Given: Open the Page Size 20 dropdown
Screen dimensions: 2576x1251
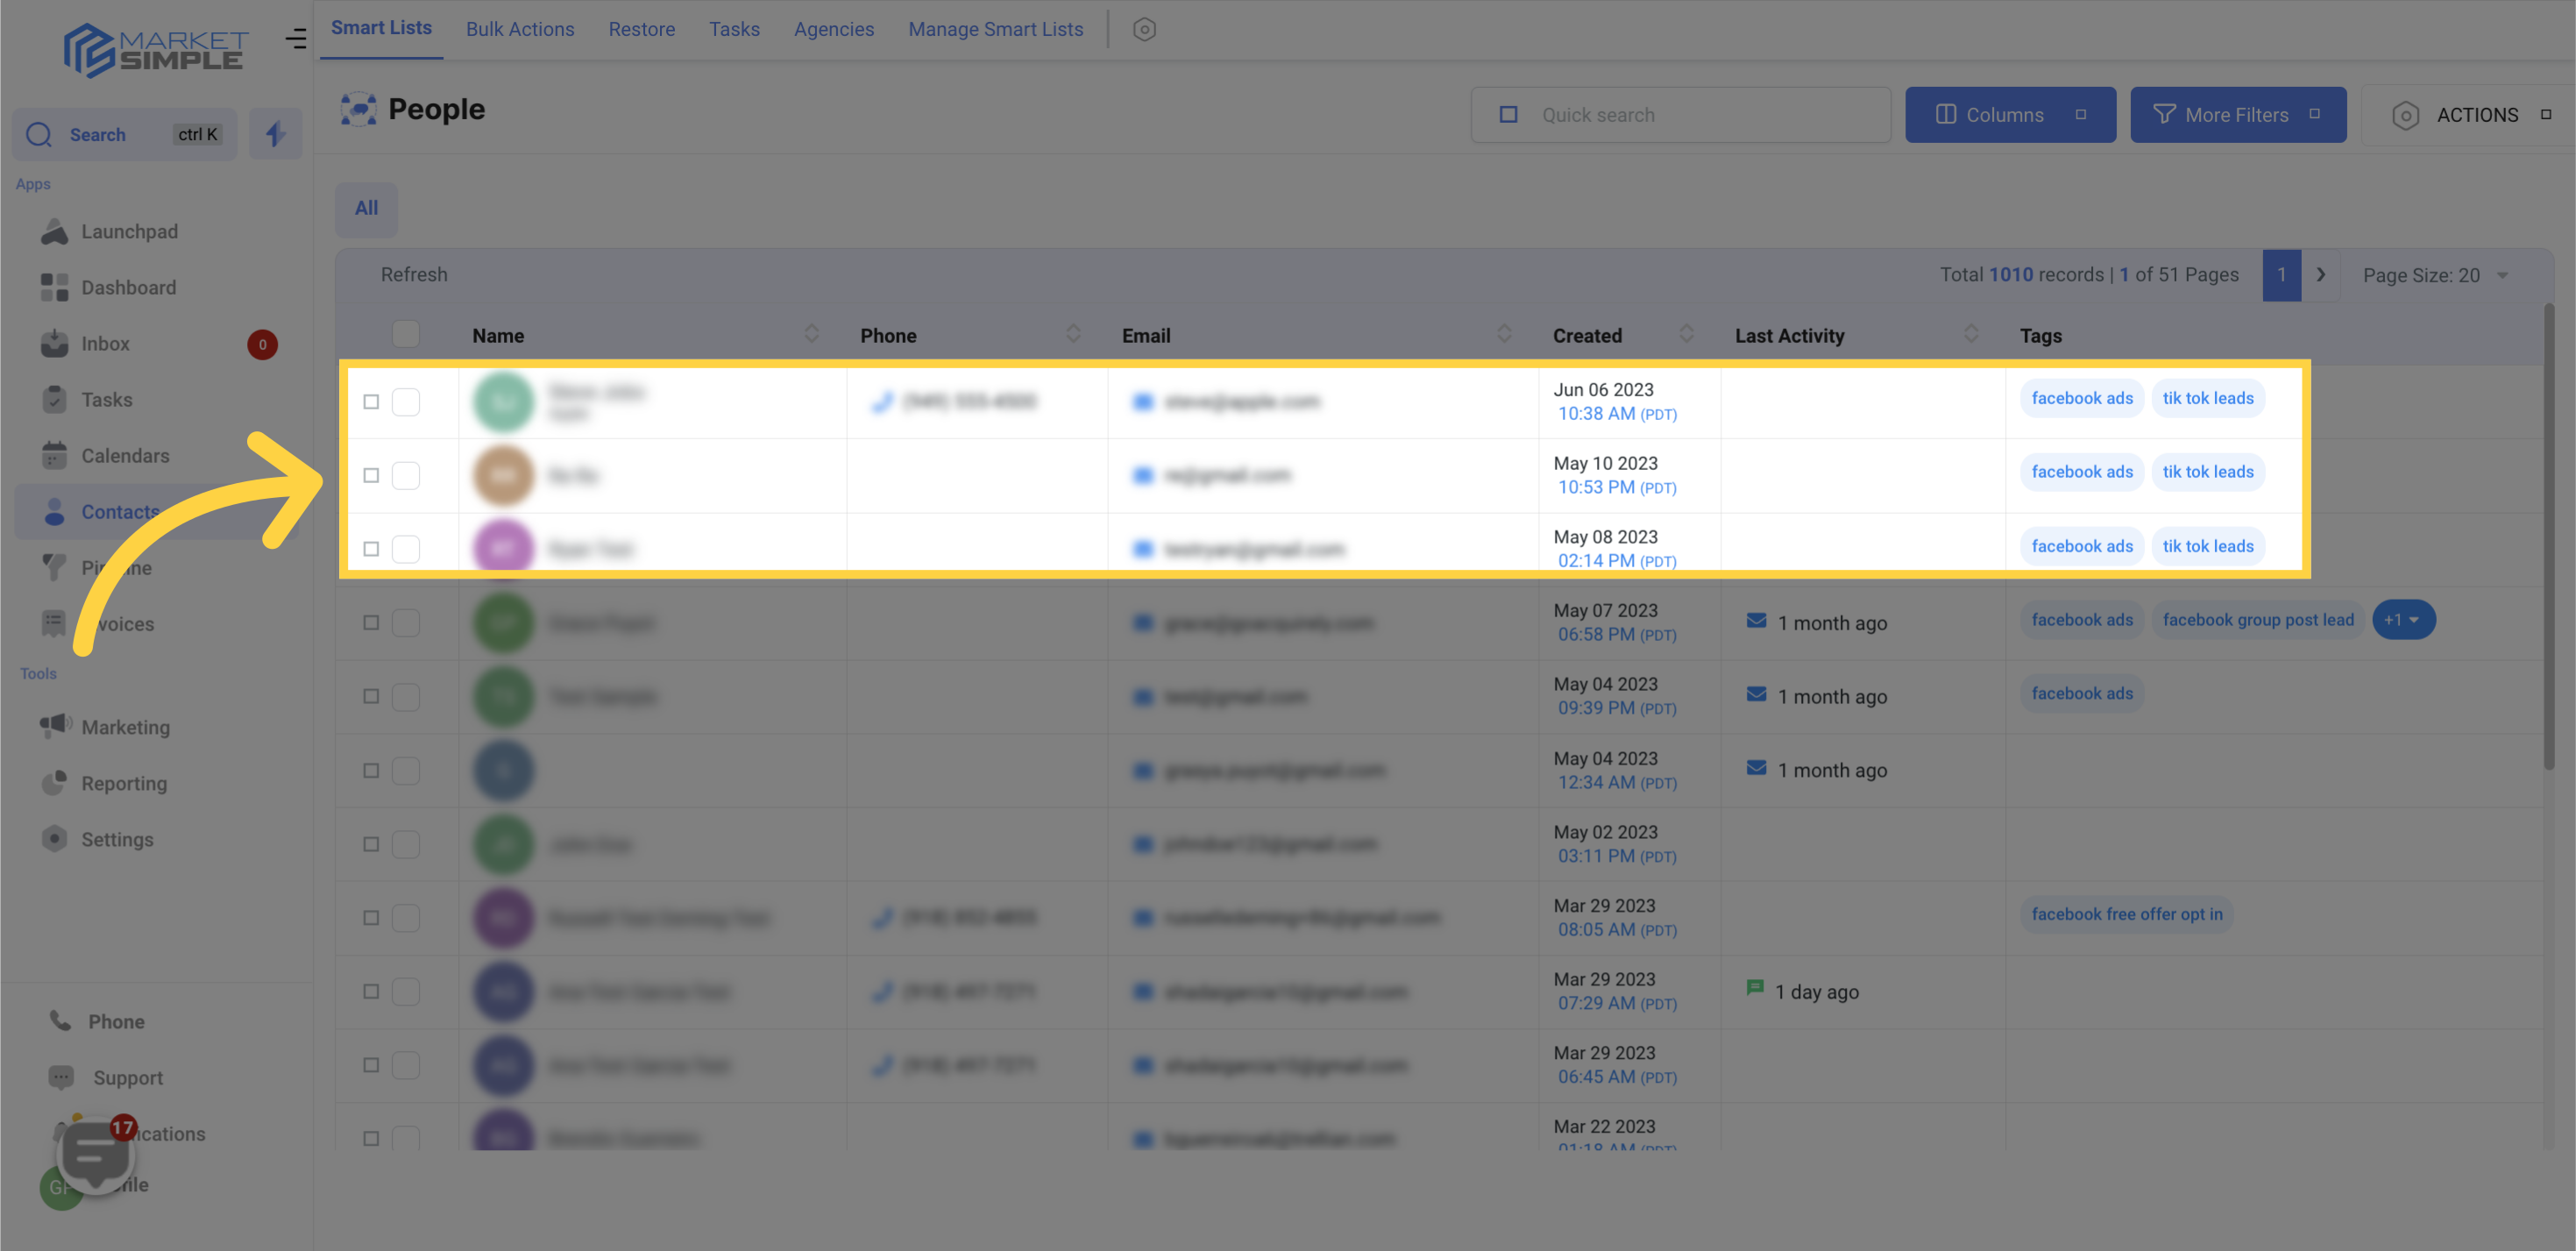Looking at the screenshot, I should 2434,275.
